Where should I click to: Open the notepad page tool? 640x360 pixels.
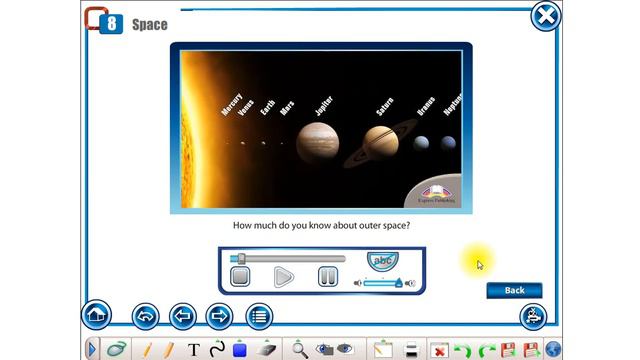coord(383,349)
